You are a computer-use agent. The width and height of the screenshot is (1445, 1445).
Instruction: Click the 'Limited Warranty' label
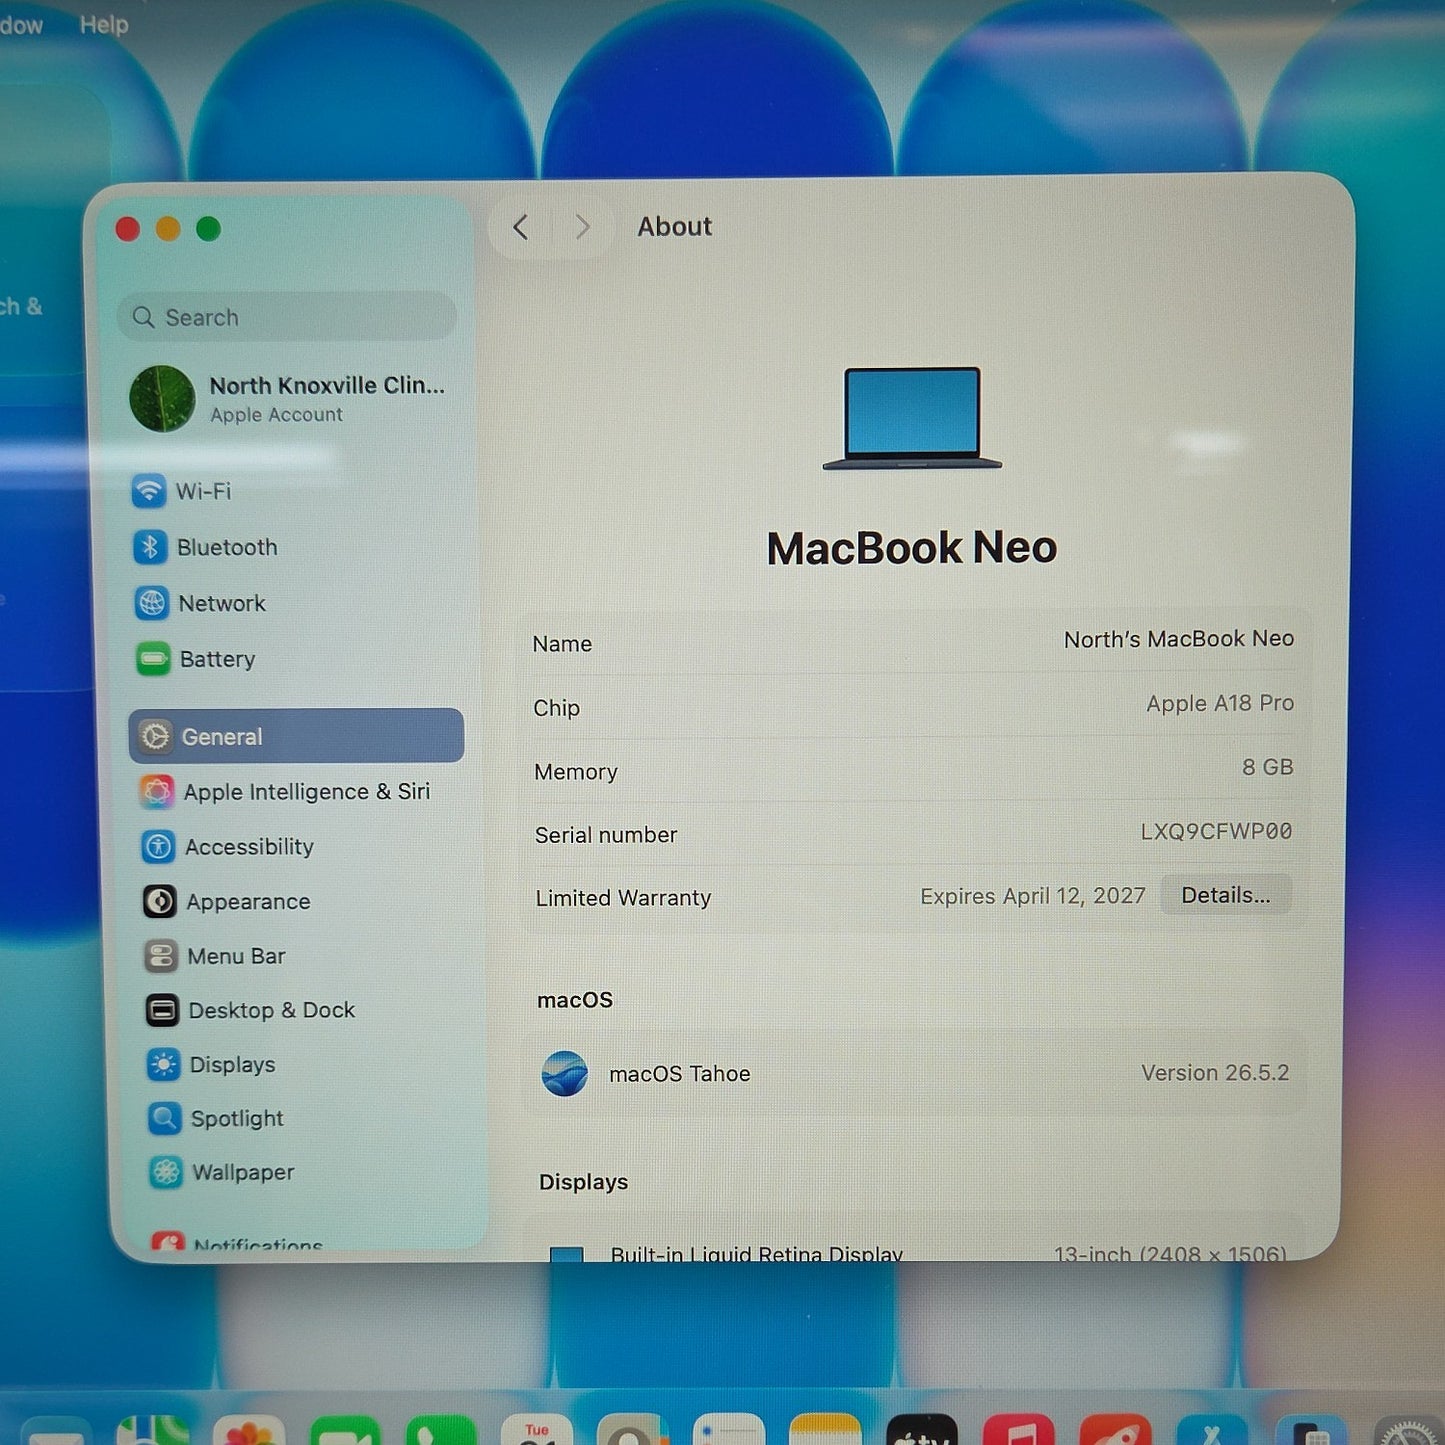point(623,898)
